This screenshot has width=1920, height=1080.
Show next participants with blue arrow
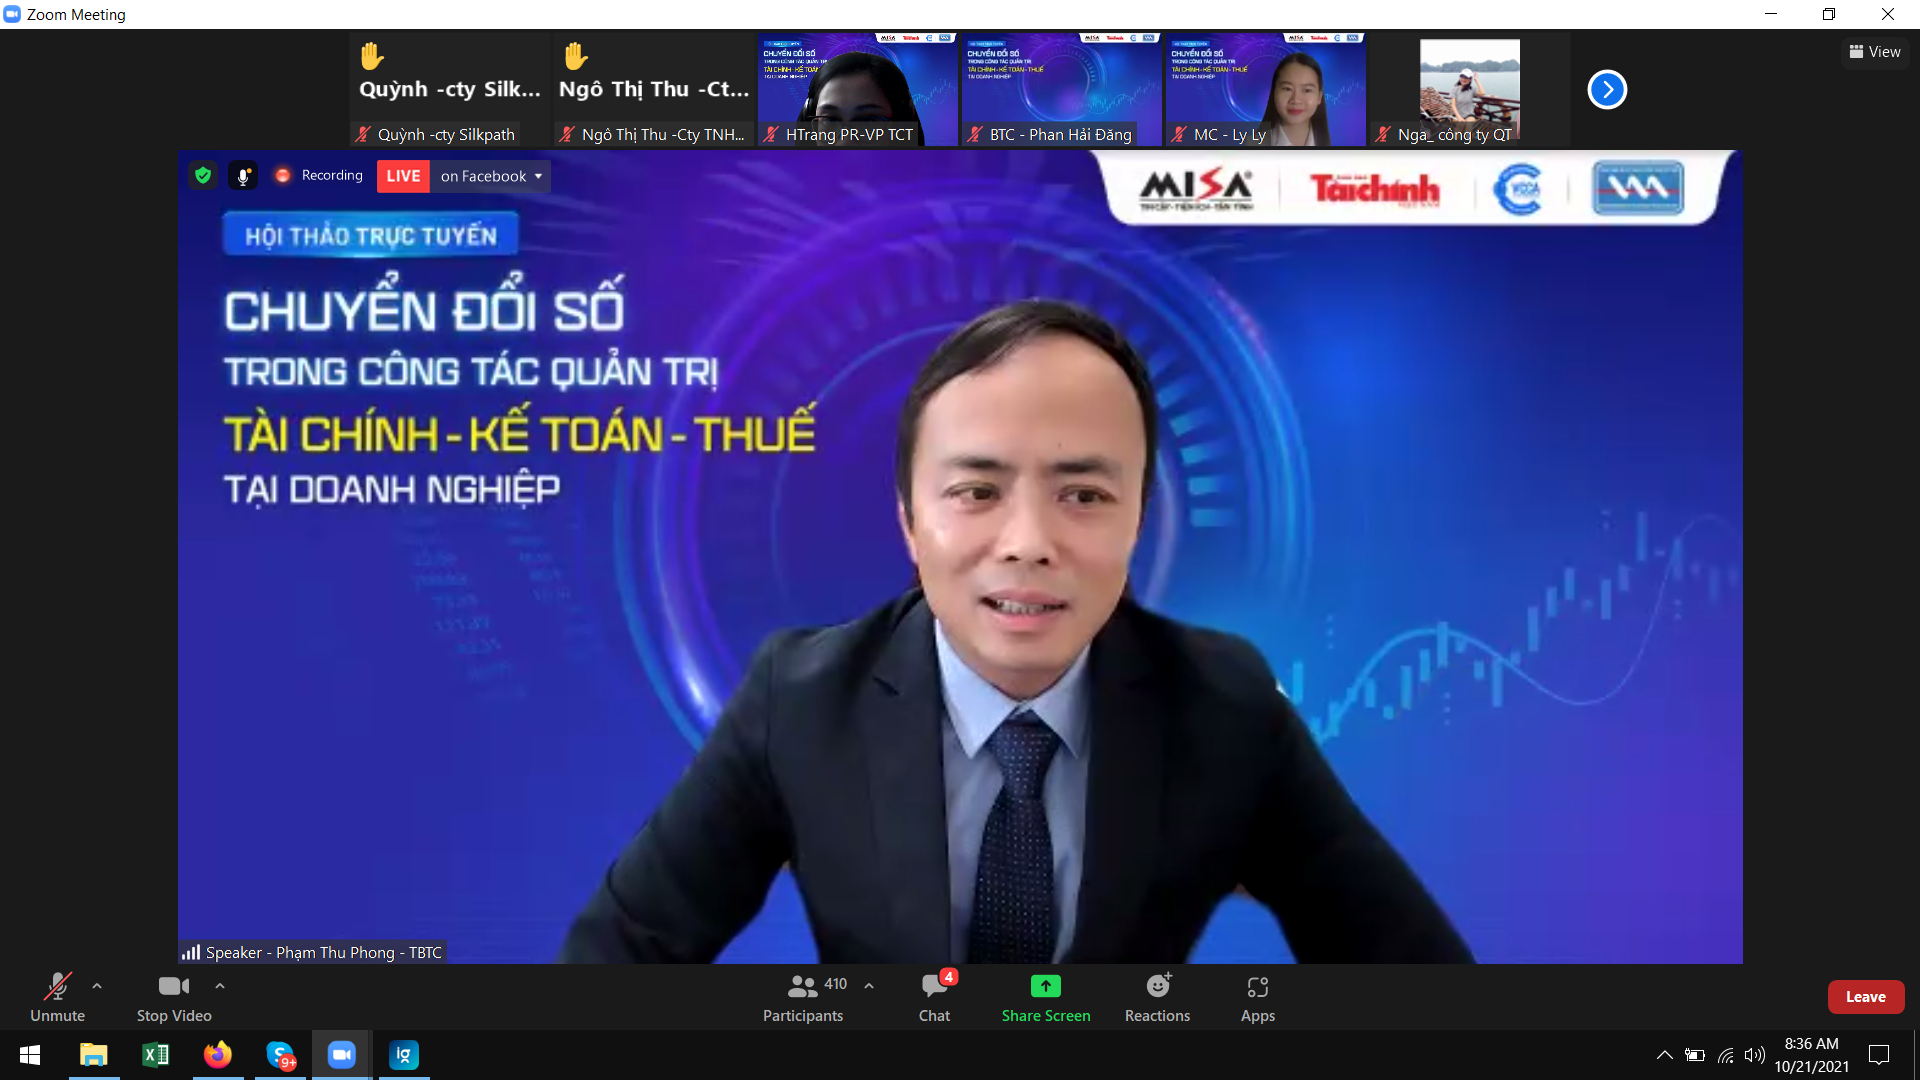click(x=1607, y=90)
